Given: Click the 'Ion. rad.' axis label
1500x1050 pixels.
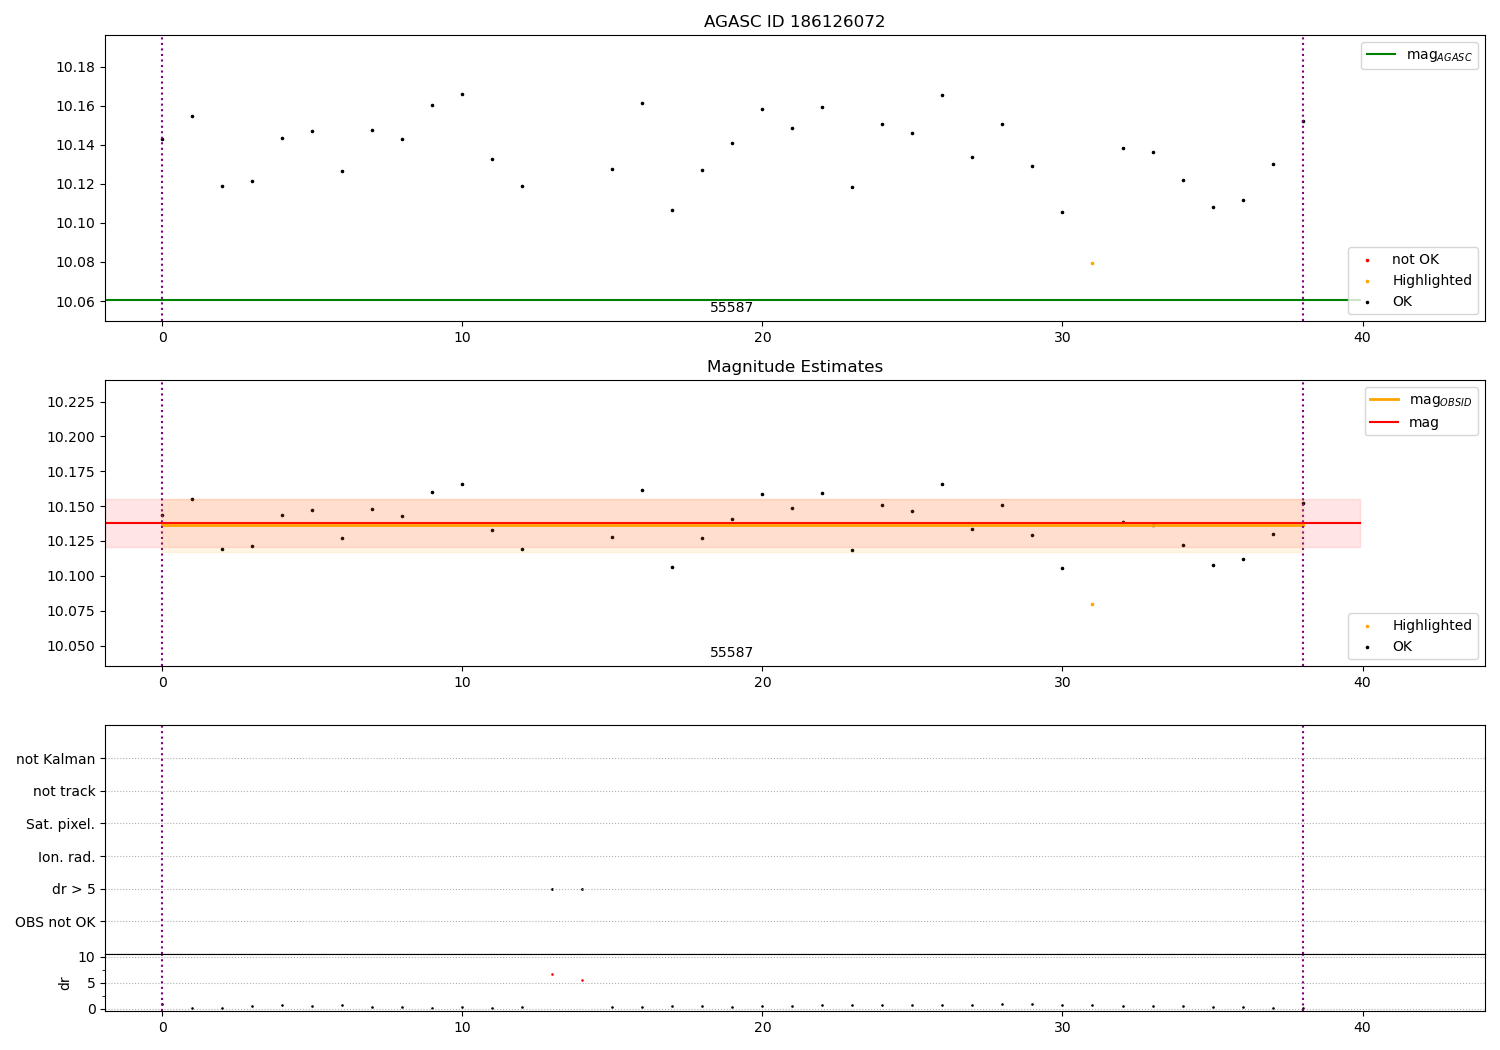Looking at the screenshot, I should point(67,857).
